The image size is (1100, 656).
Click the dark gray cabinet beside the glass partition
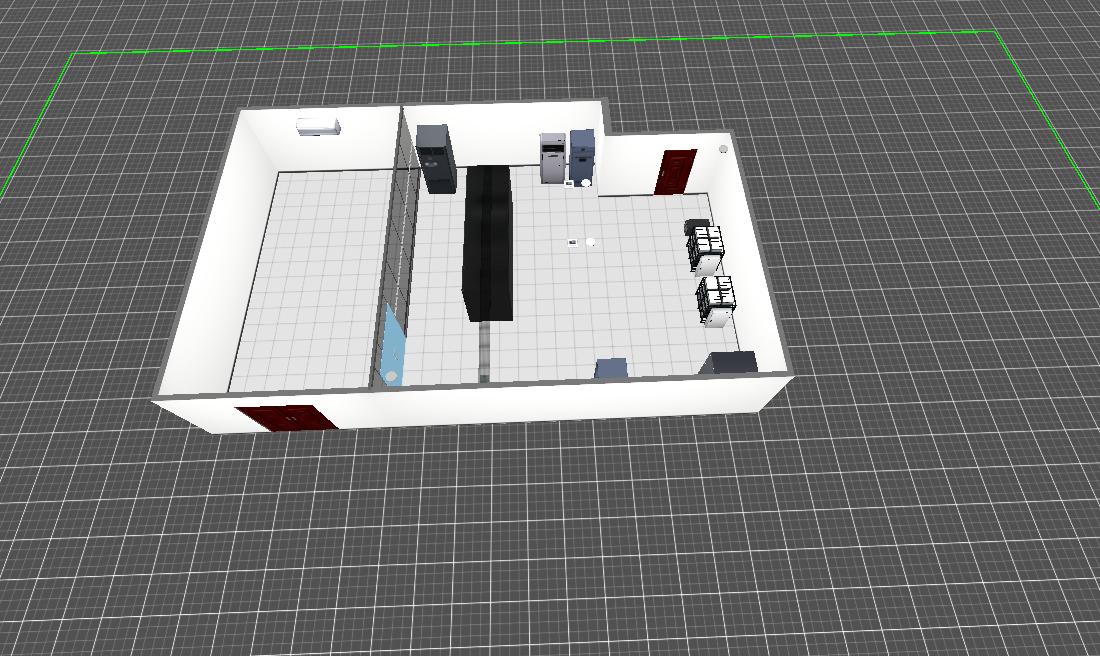pos(435,159)
